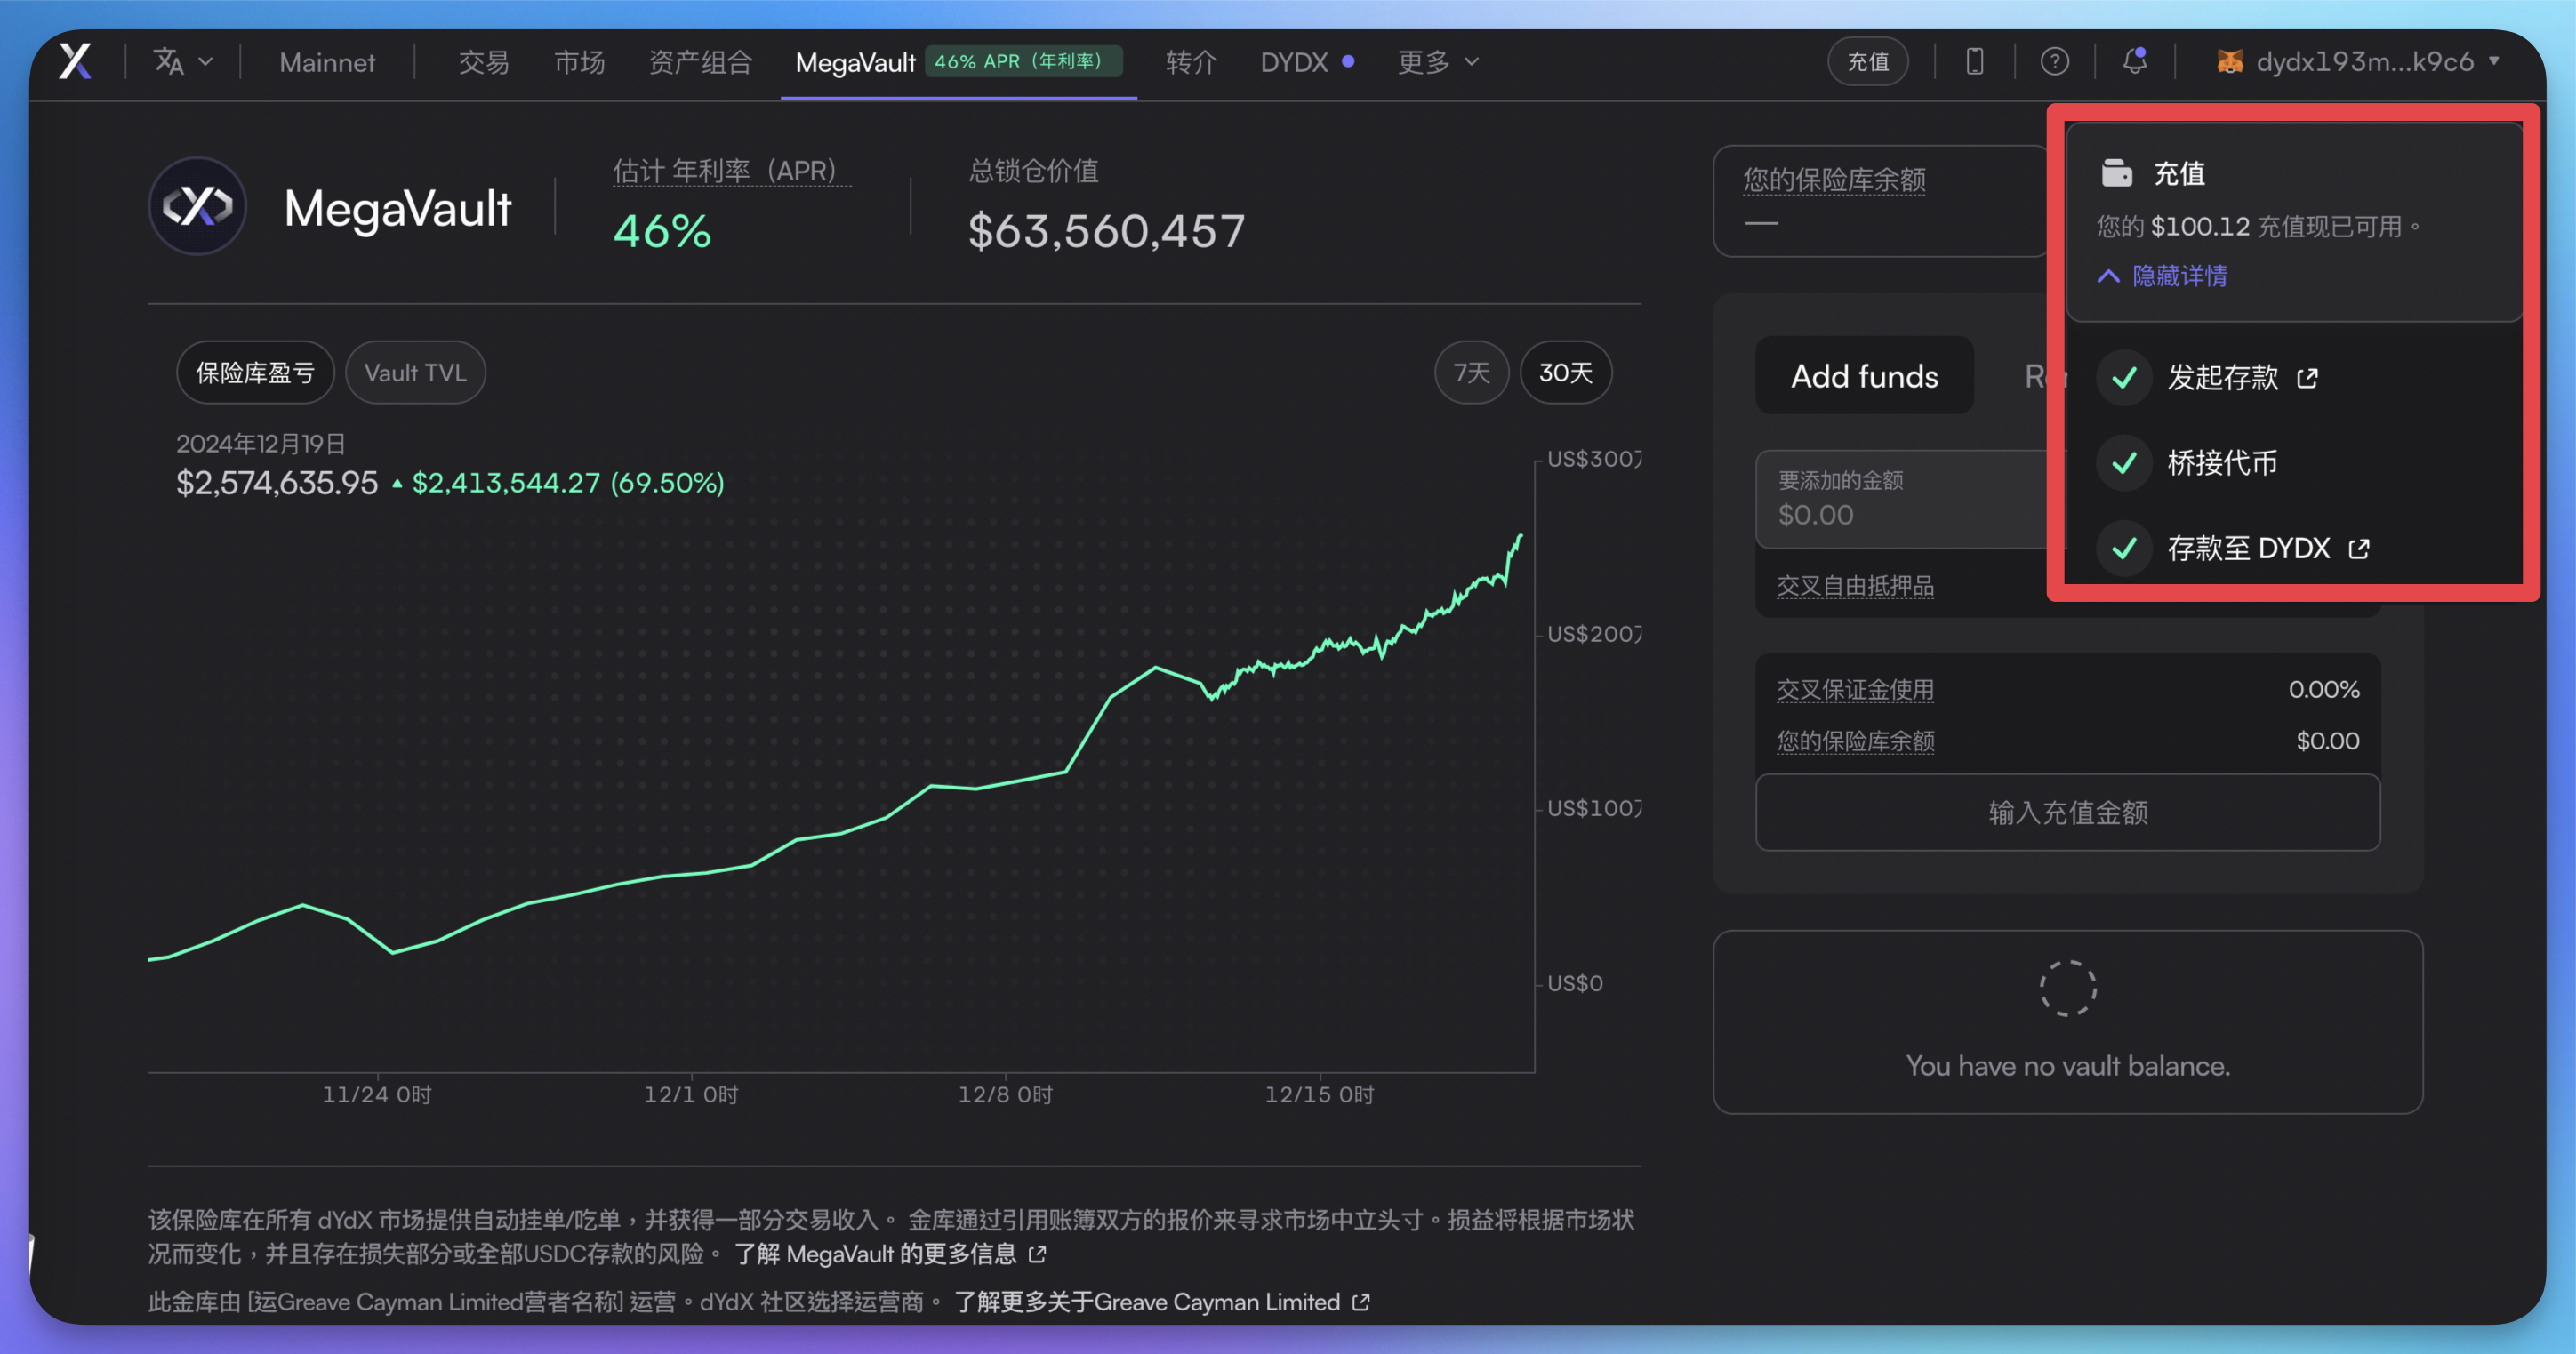Open the help question mark icon

click(x=2054, y=61)
